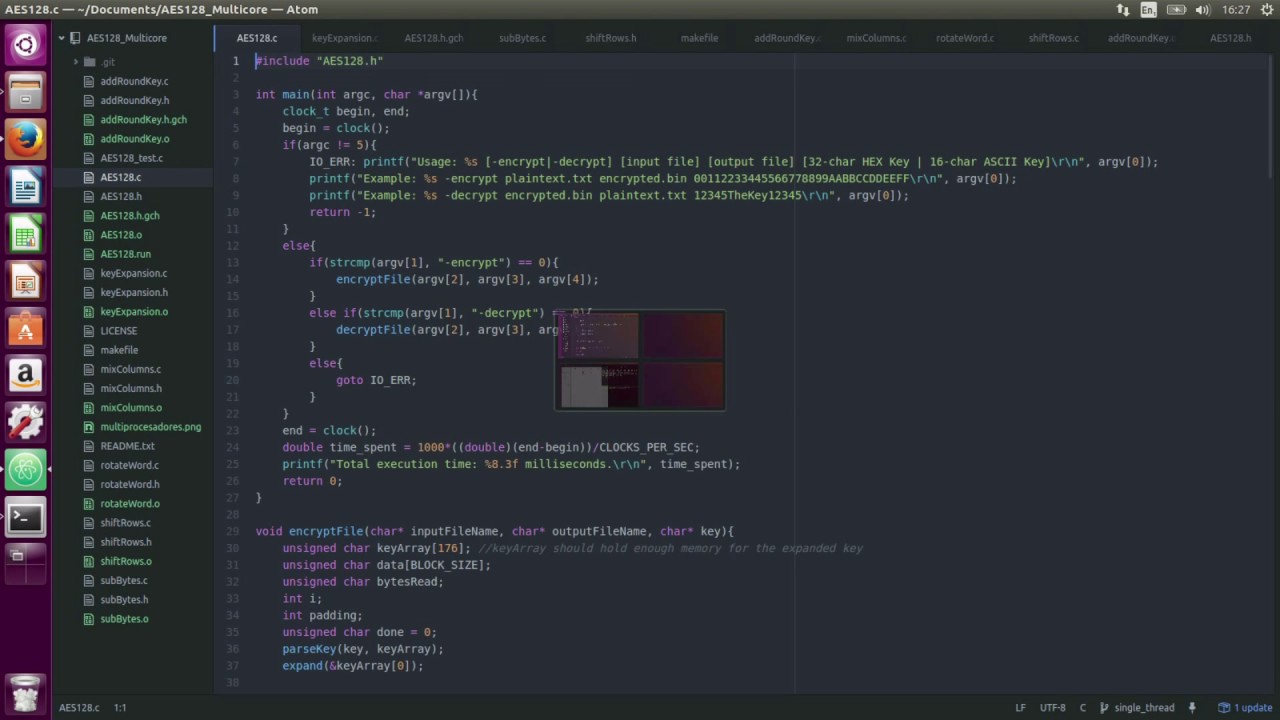Click AES128.c file path in status bar
The image size is (1280, 720).
point(79,707)
